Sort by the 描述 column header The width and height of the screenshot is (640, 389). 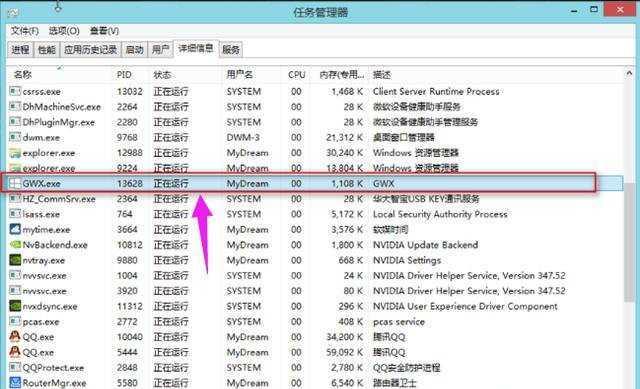(382, 75)
